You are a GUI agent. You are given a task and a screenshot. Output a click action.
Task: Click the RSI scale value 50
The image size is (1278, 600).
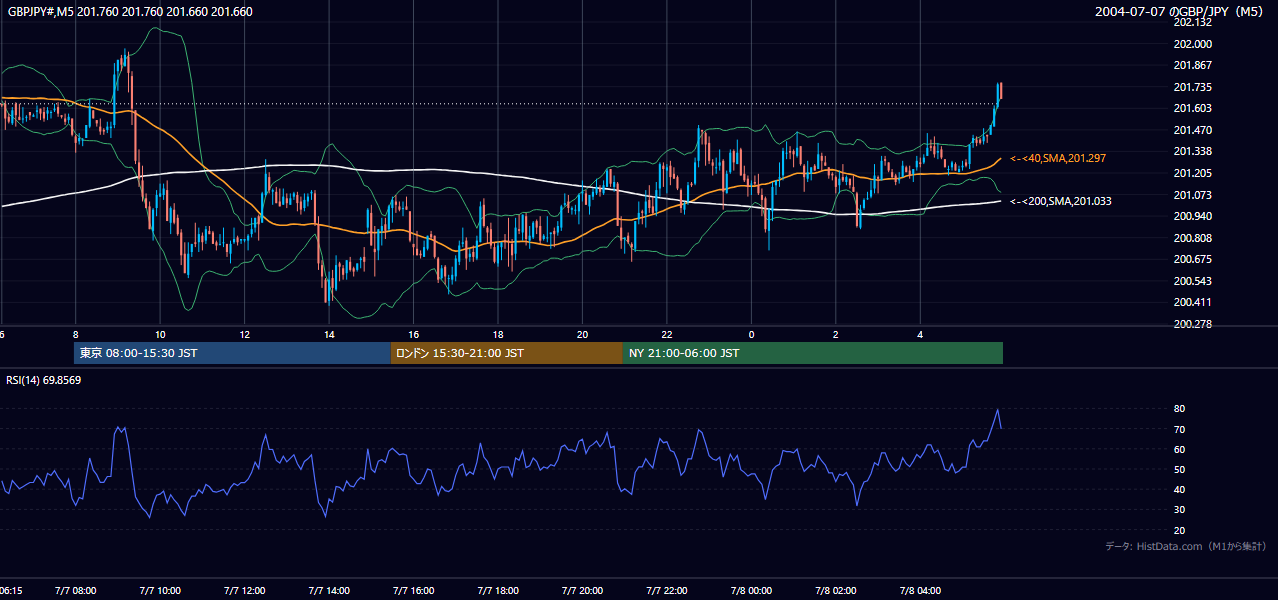pyautogui.click(x=1180, y=469)
